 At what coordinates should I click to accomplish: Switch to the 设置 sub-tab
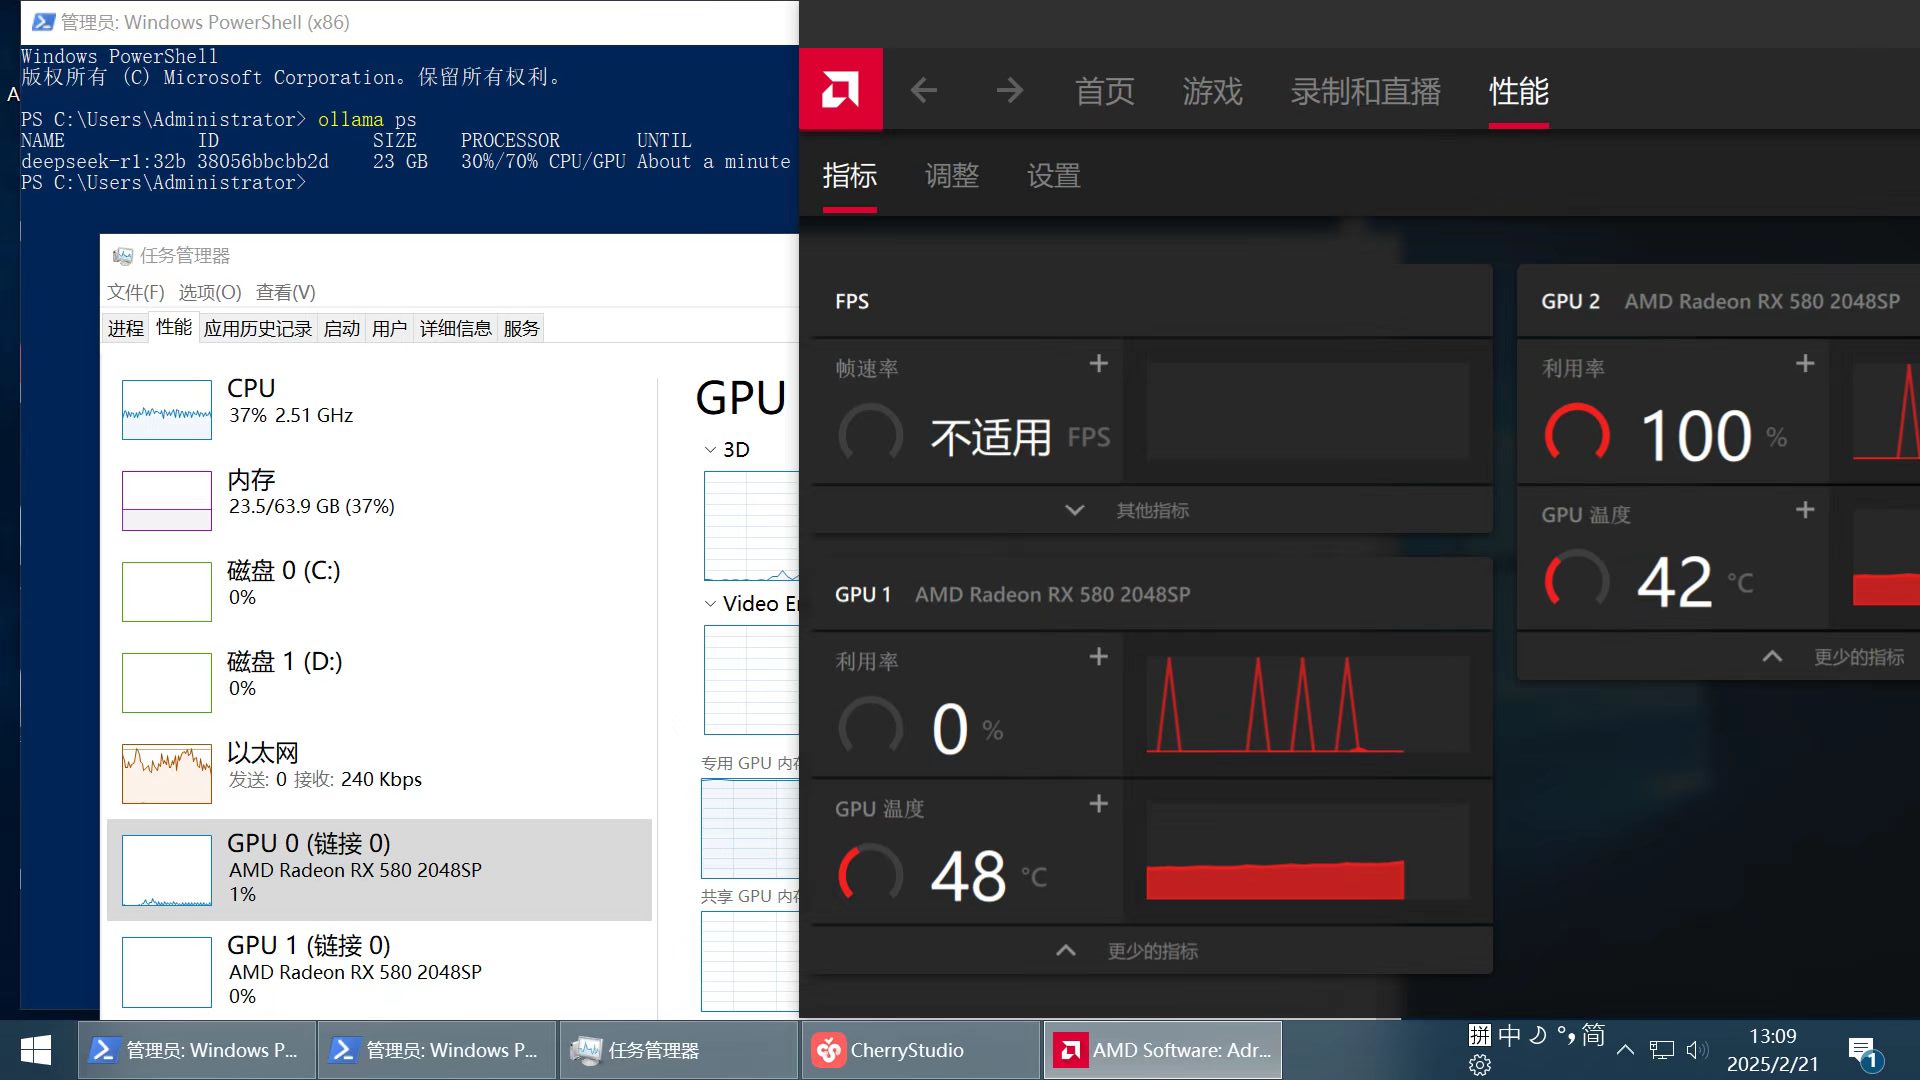(x=1054, y=176)
